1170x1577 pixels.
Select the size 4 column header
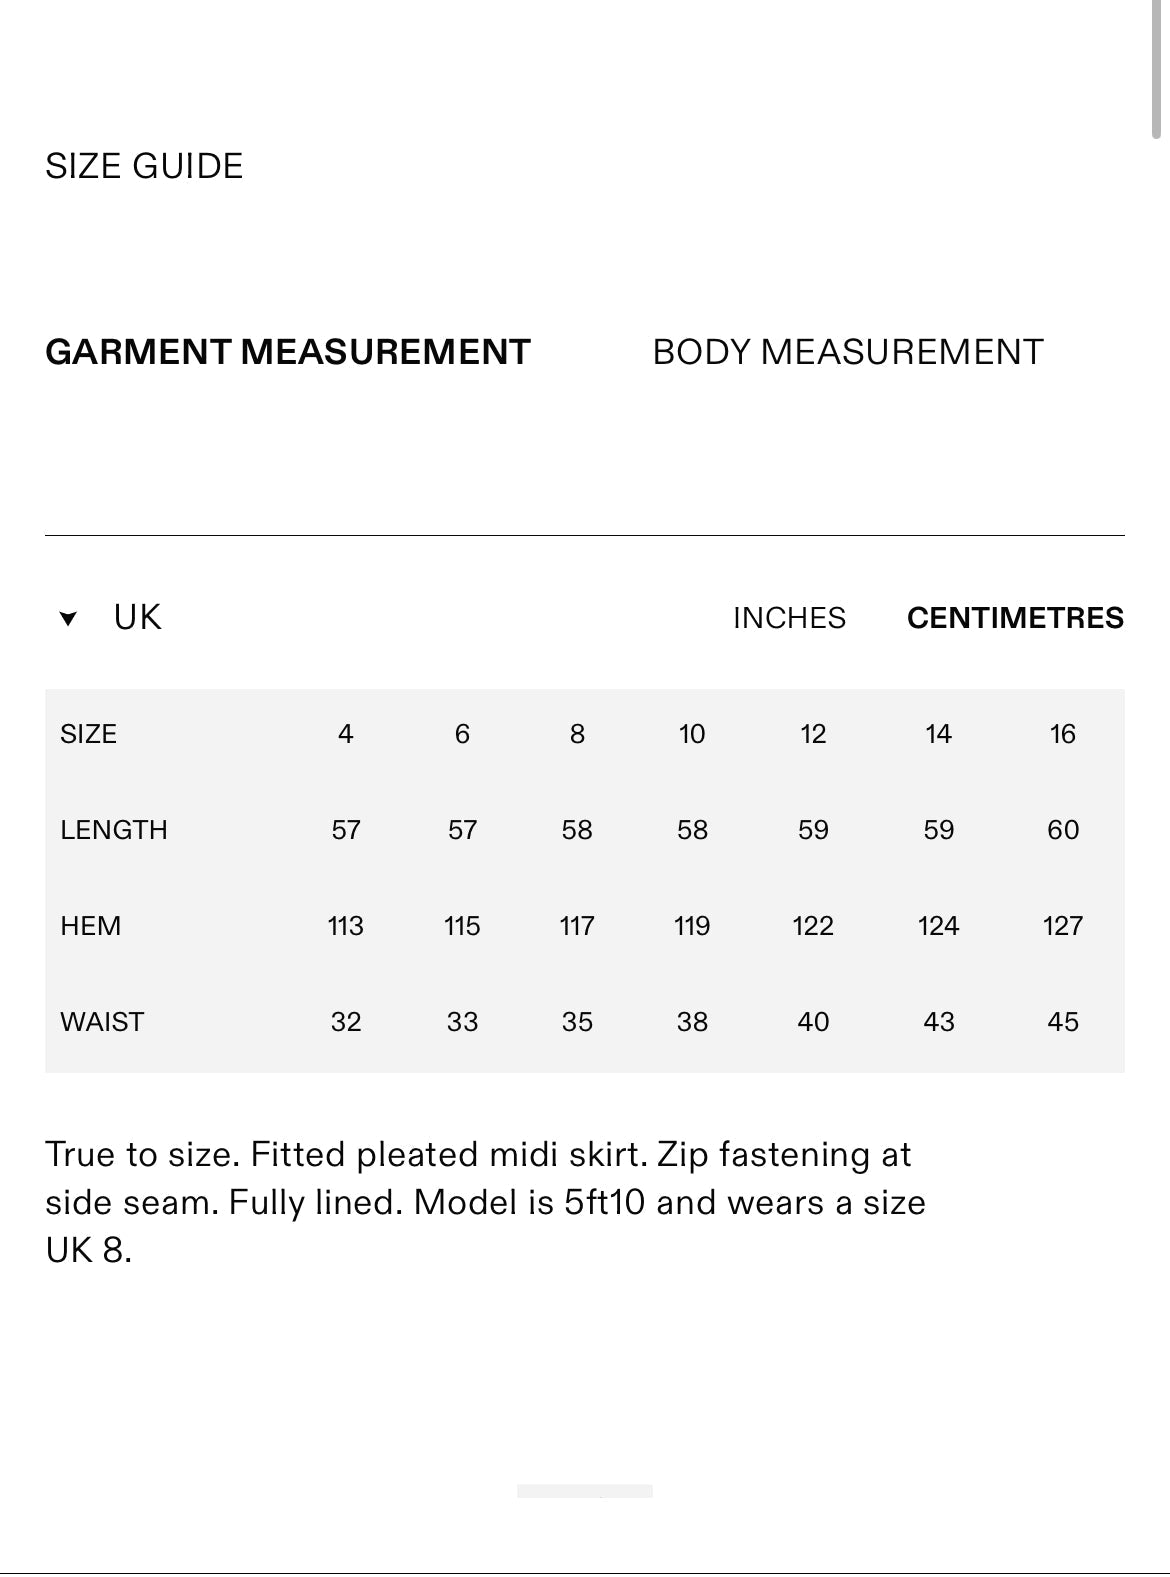click(346, 734)
